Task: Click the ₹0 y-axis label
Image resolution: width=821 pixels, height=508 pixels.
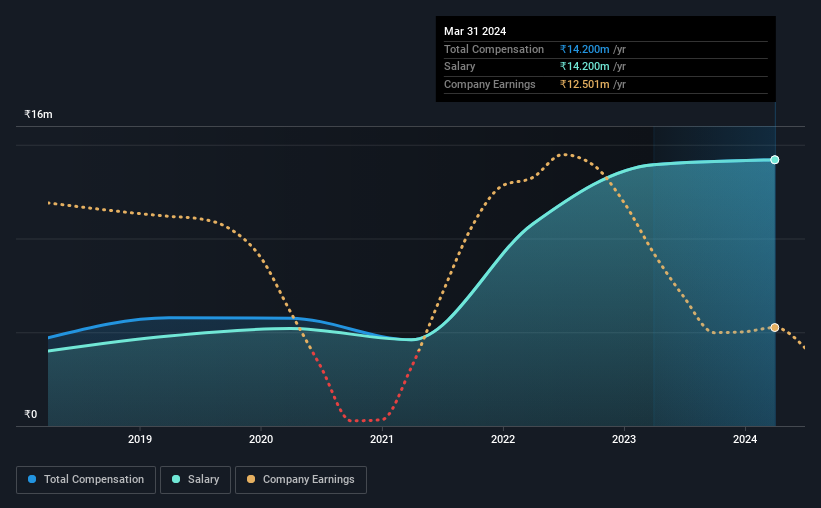Action: click(31, 414)
